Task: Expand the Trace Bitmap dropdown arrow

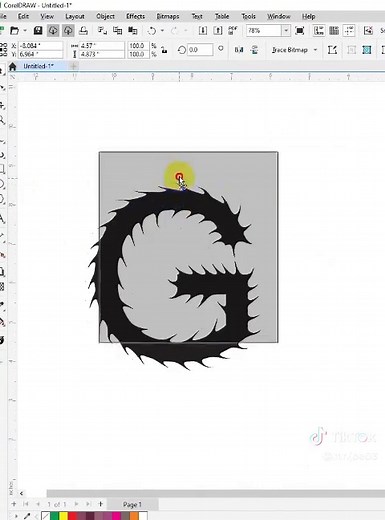Action: pyautogui.click(x=315, y=50)
